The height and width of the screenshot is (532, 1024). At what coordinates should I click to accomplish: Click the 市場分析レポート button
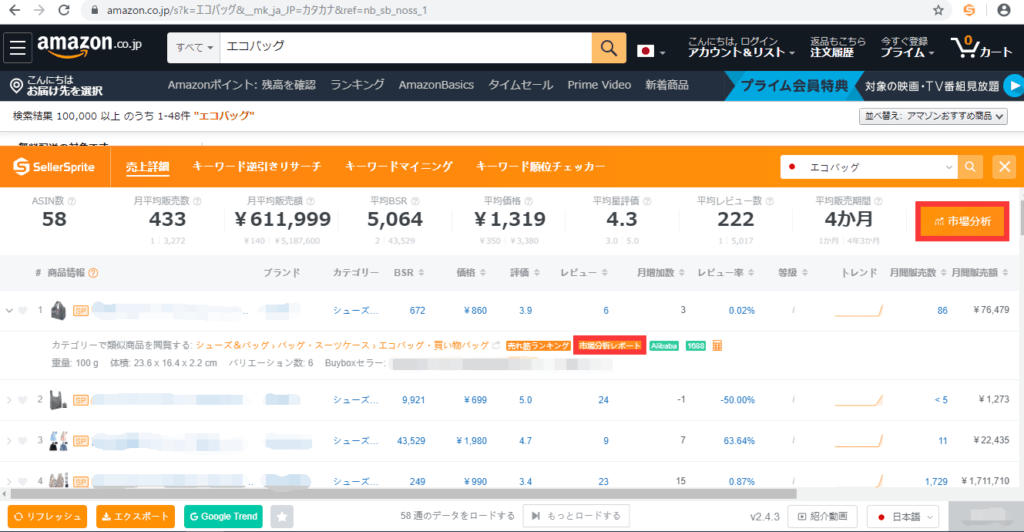(x=610, y=345)
